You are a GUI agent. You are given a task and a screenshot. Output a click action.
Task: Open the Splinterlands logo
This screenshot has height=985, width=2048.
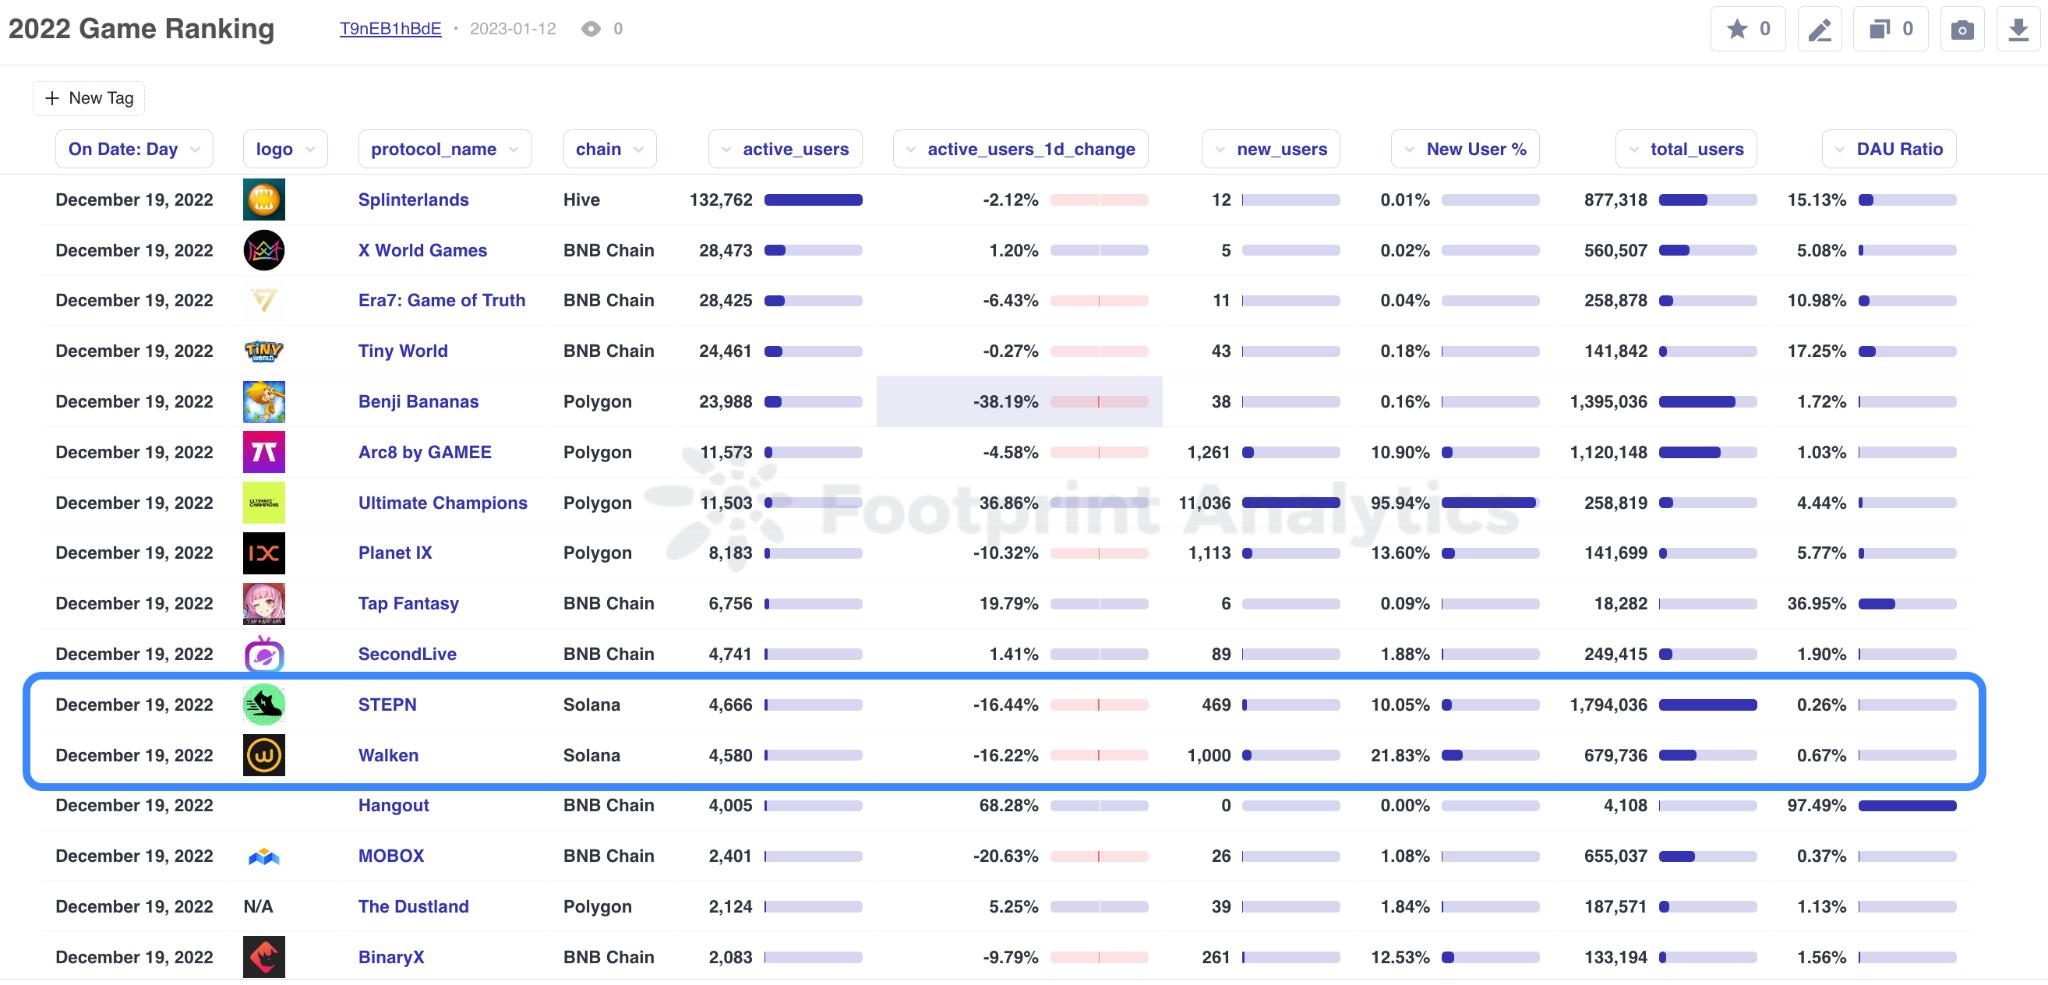click(264, 199)
